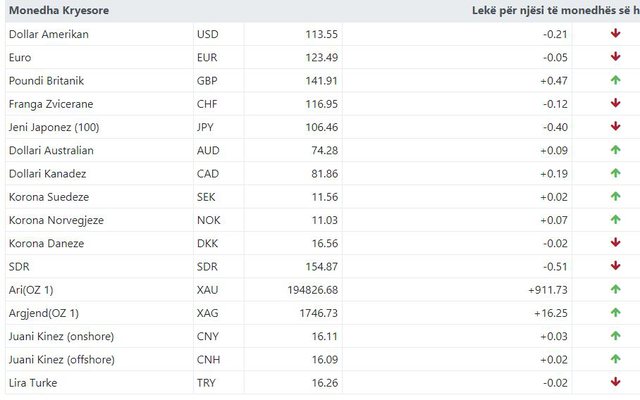
Task: Click the XAG currency code cell
Action: (x=208, y=313)
